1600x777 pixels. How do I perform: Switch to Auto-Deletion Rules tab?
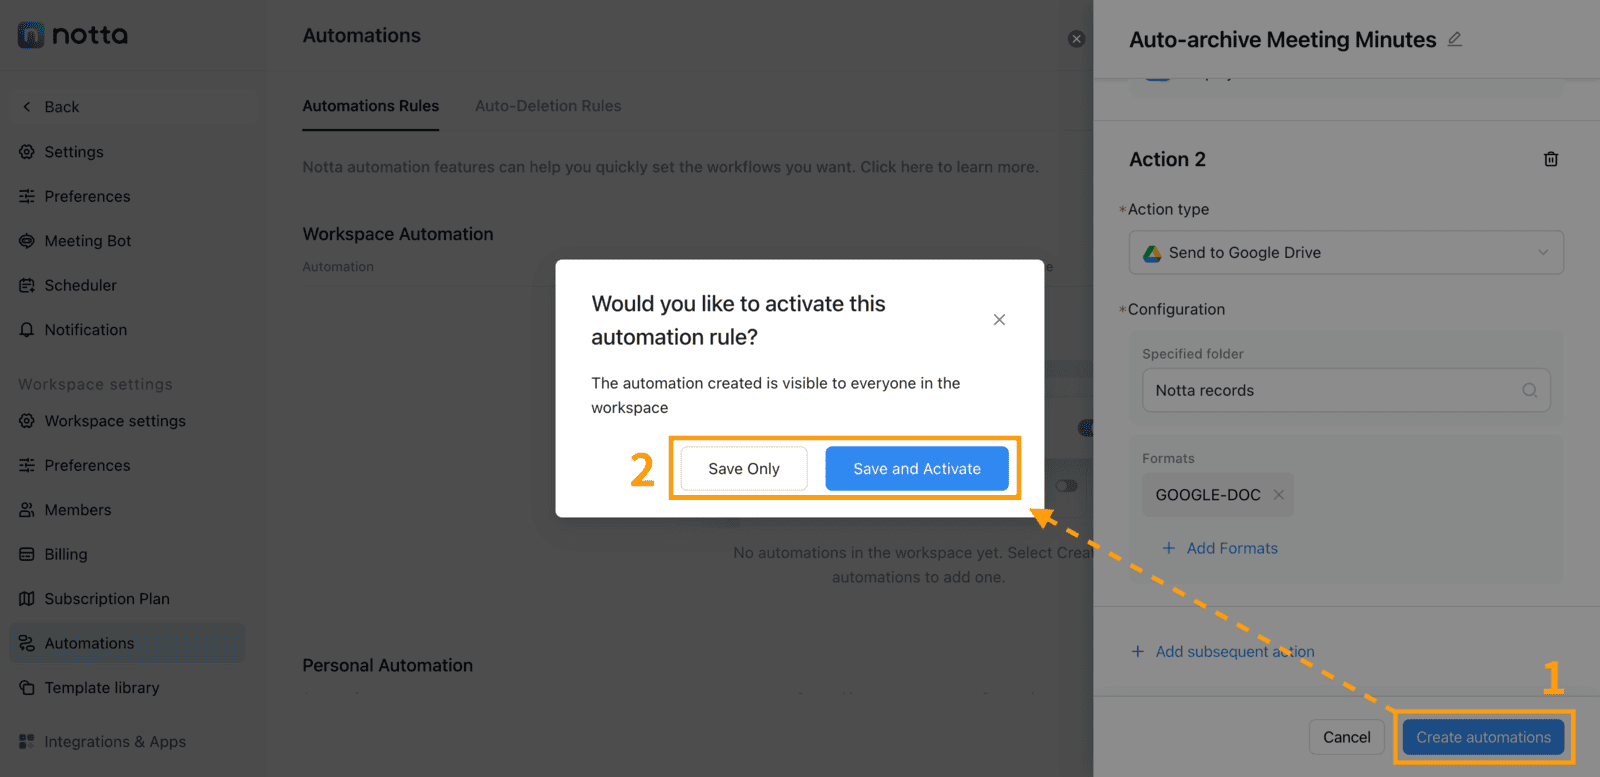[548, 106]
